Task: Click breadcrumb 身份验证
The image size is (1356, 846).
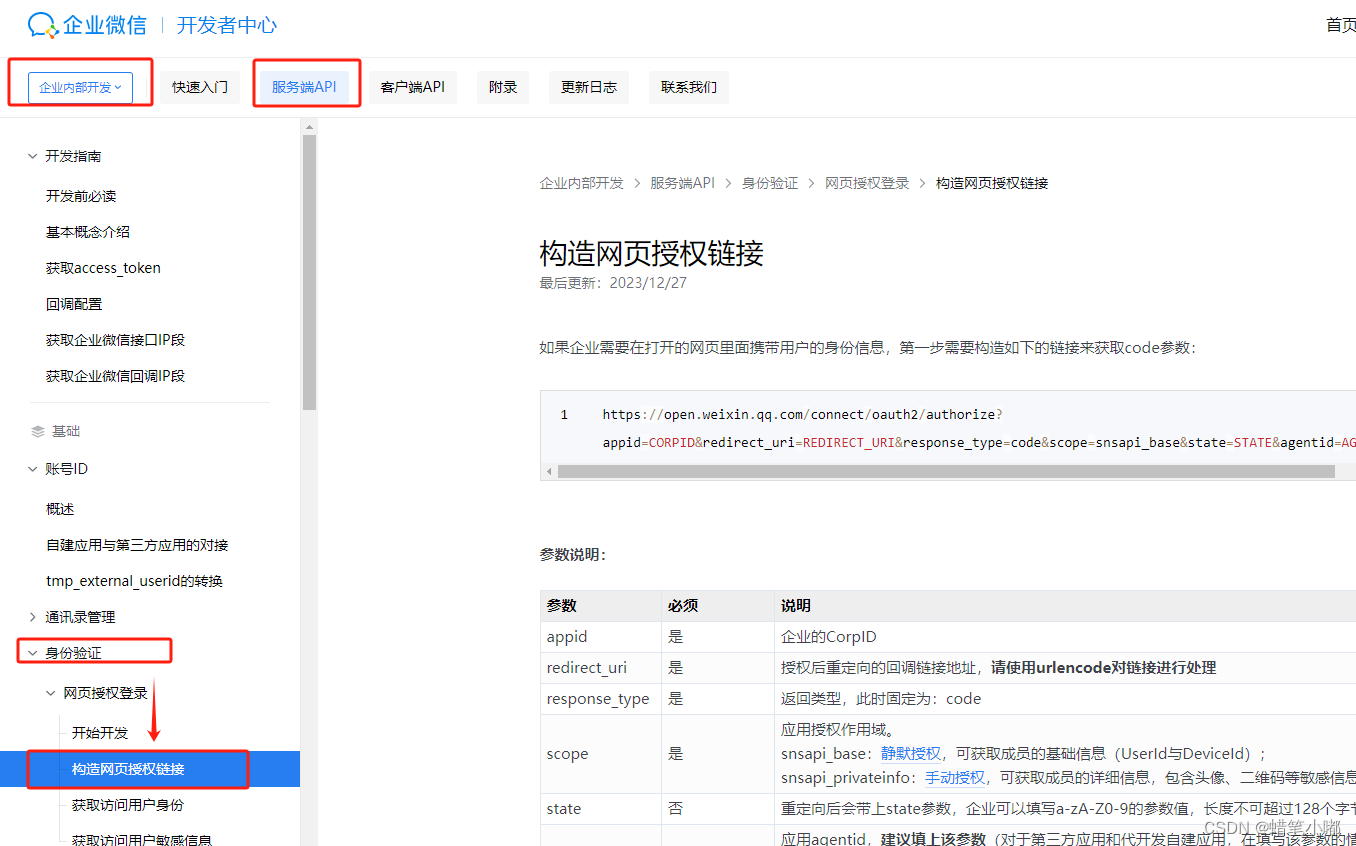Action: pos(770,183)
